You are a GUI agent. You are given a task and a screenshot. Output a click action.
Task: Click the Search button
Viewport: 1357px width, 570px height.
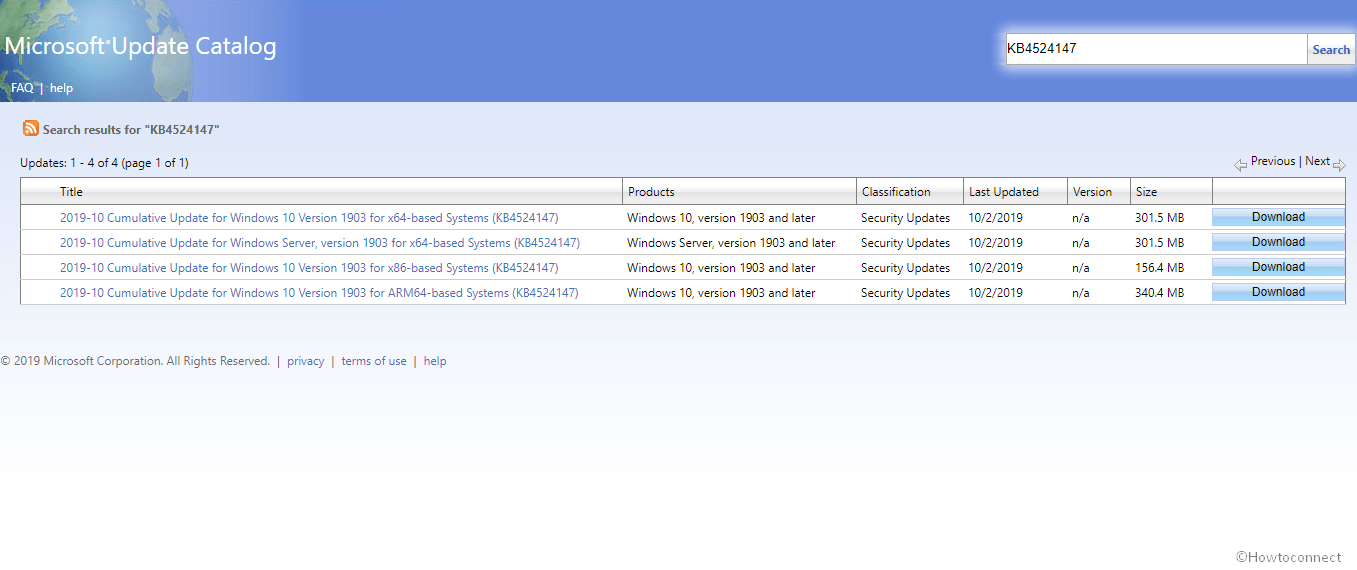click(1331, 49)
